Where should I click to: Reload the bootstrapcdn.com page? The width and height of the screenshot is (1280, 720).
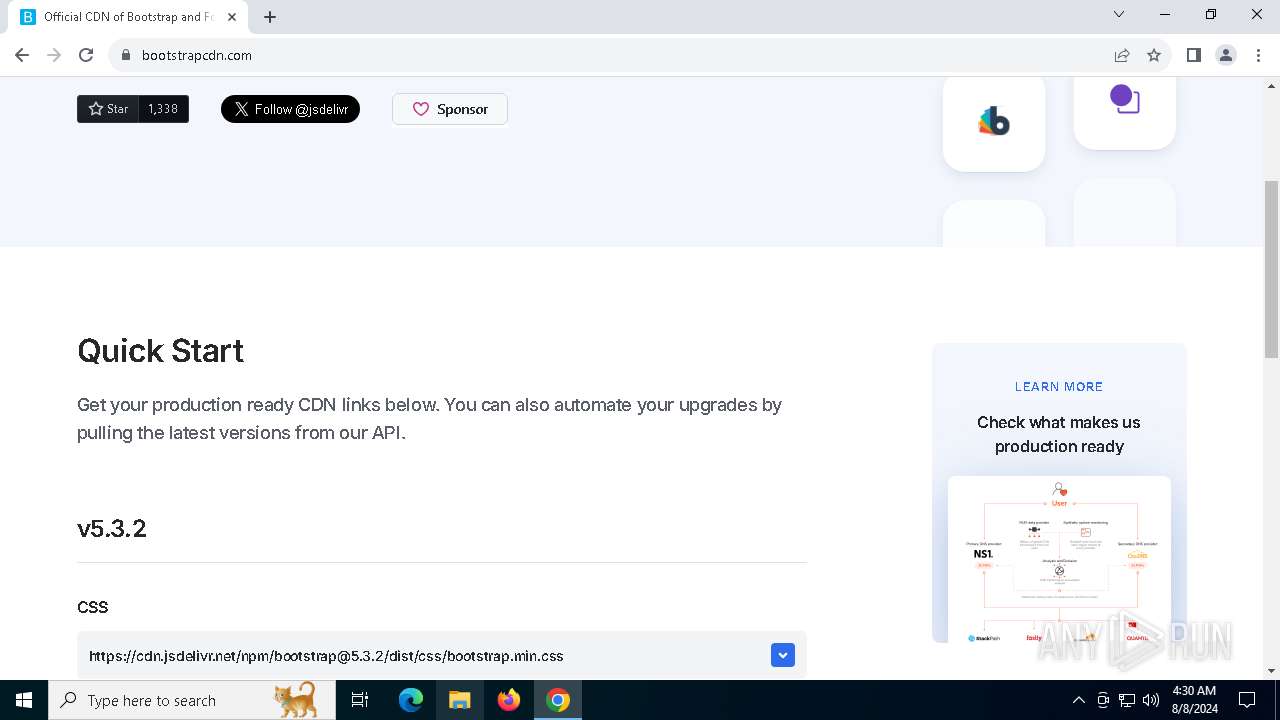click(x=86, y=55)
